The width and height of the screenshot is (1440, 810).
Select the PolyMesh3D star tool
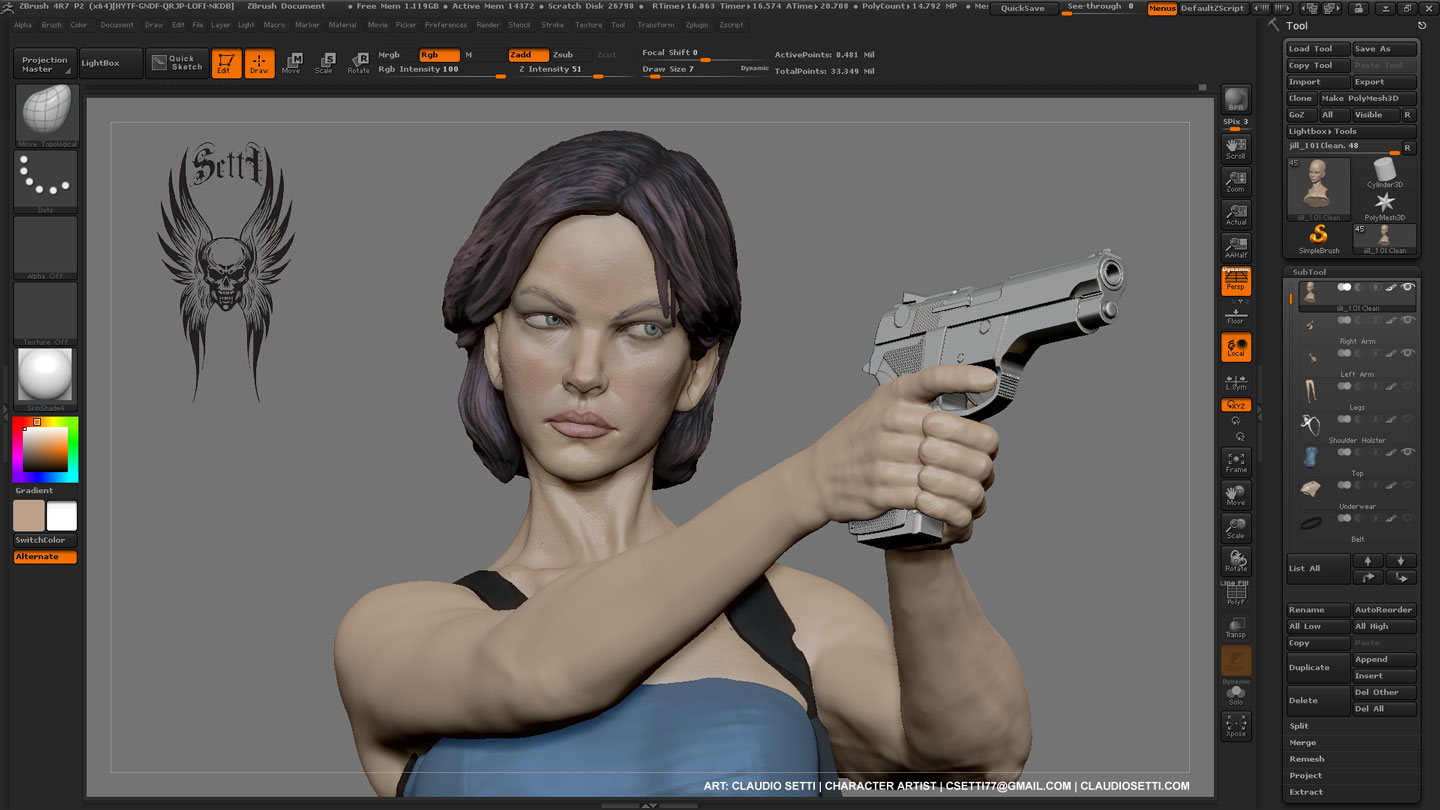[x=1385, y=205]
